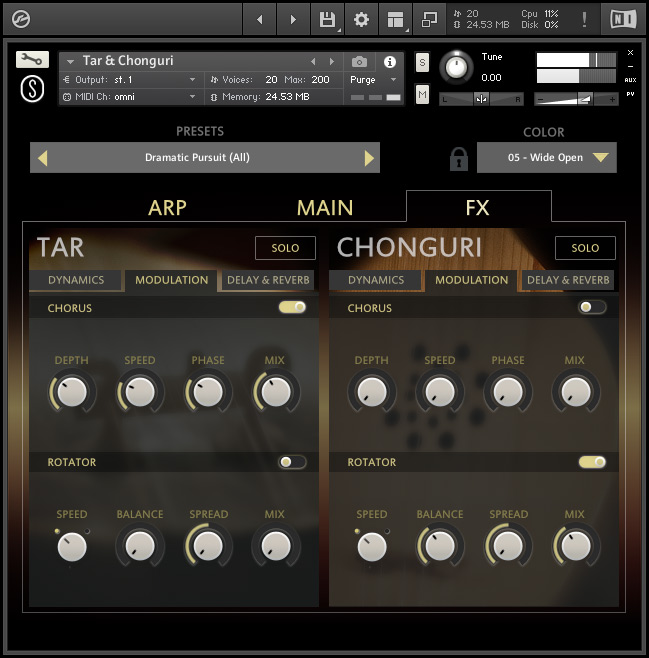Toggle Tar SOLO button
Viewport: 649px width, 658px height.
(x=285, y=248)
